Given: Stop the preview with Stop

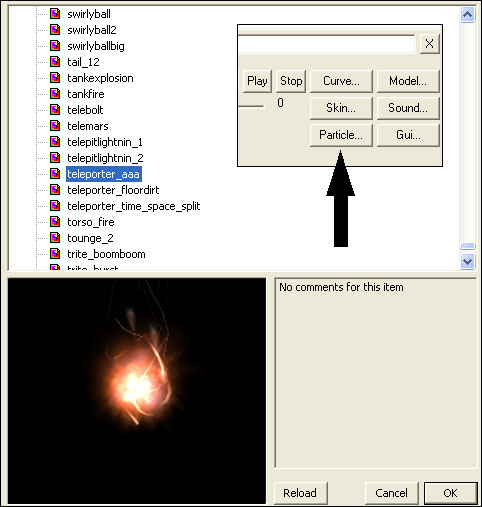Looking at the screenshot, I should tap(291, 81).
